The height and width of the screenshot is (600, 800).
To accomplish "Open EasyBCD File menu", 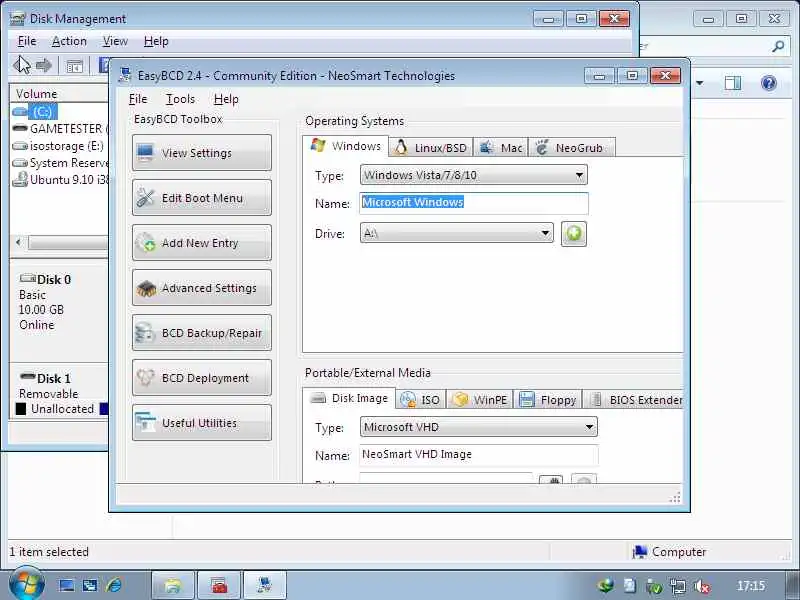I will pos(138,99).
